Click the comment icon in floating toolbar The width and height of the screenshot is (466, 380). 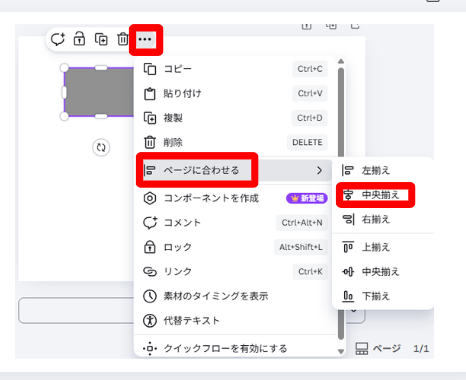click(58, 39)
